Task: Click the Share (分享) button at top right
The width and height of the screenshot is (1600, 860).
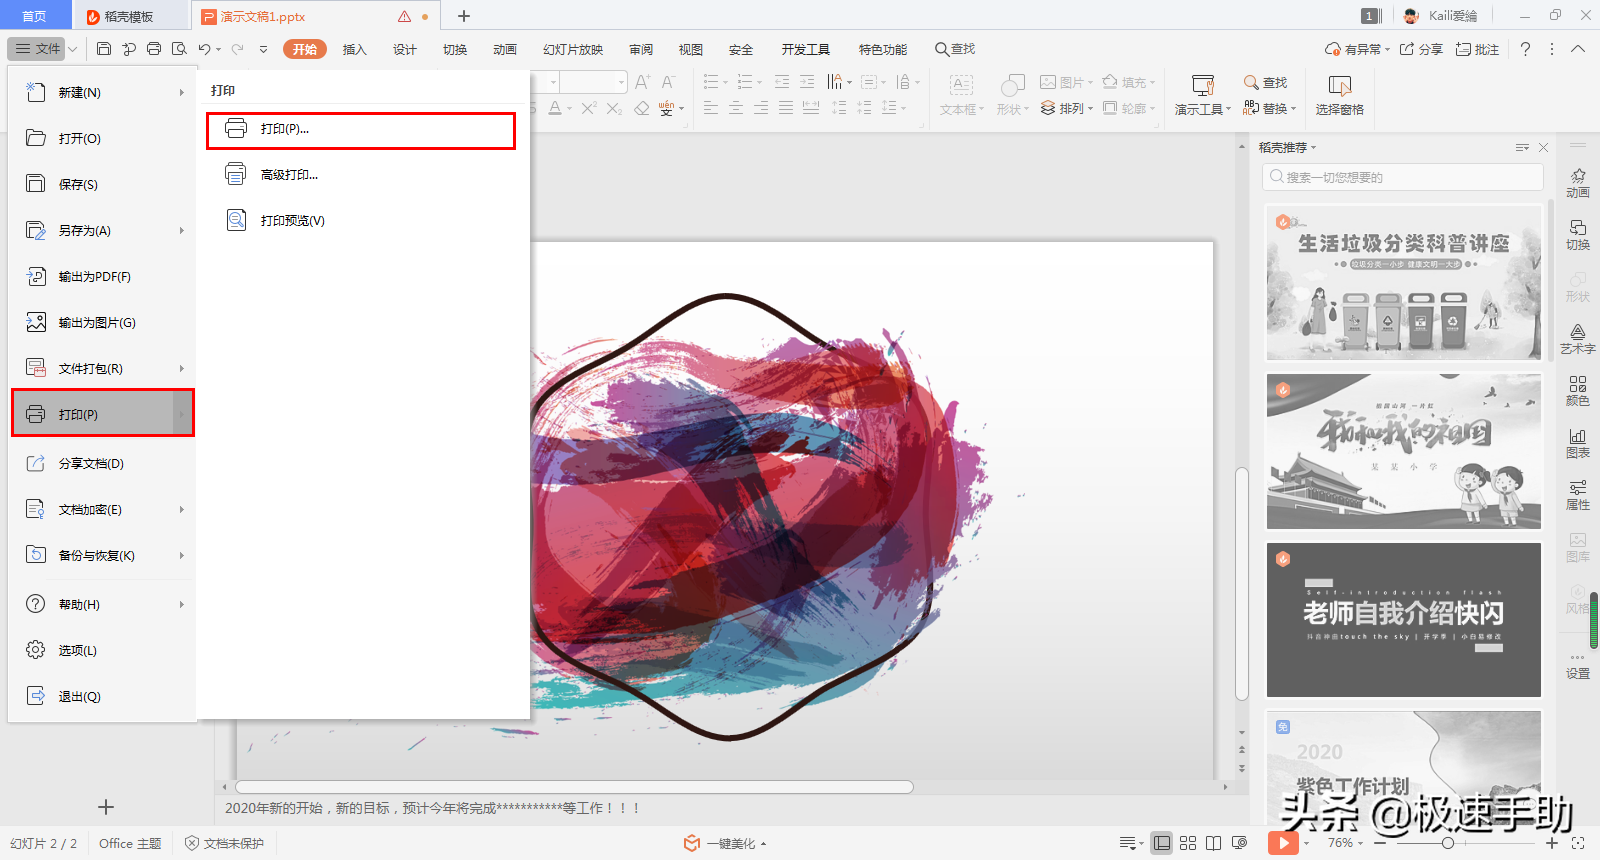Action: (x=1421, y=49)
